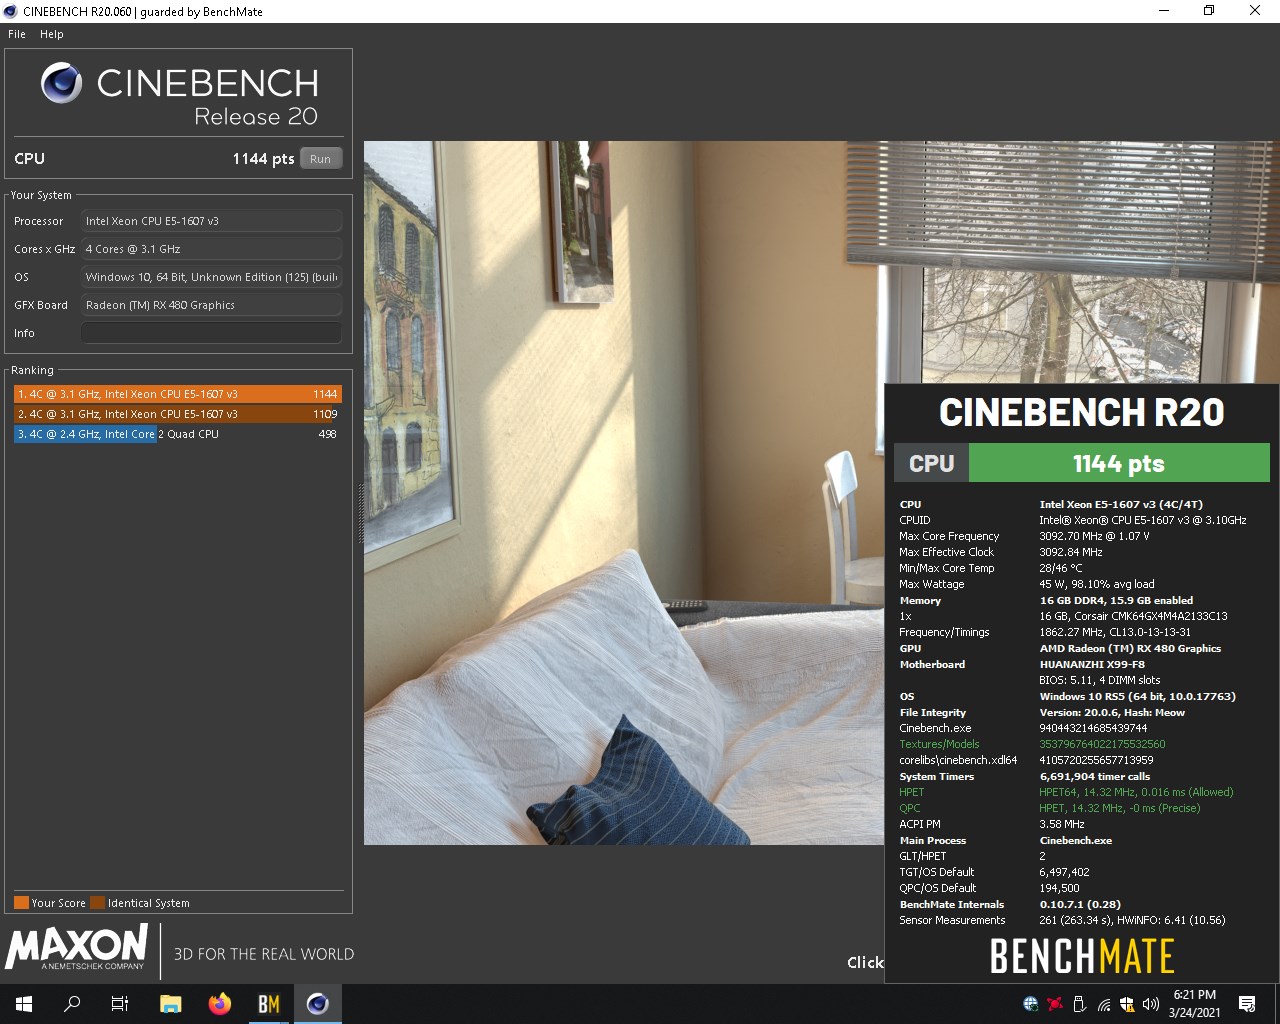Click the Max Core Frequency value 3092.70 MHz

pyautogui.click(x=1094, y=536)
